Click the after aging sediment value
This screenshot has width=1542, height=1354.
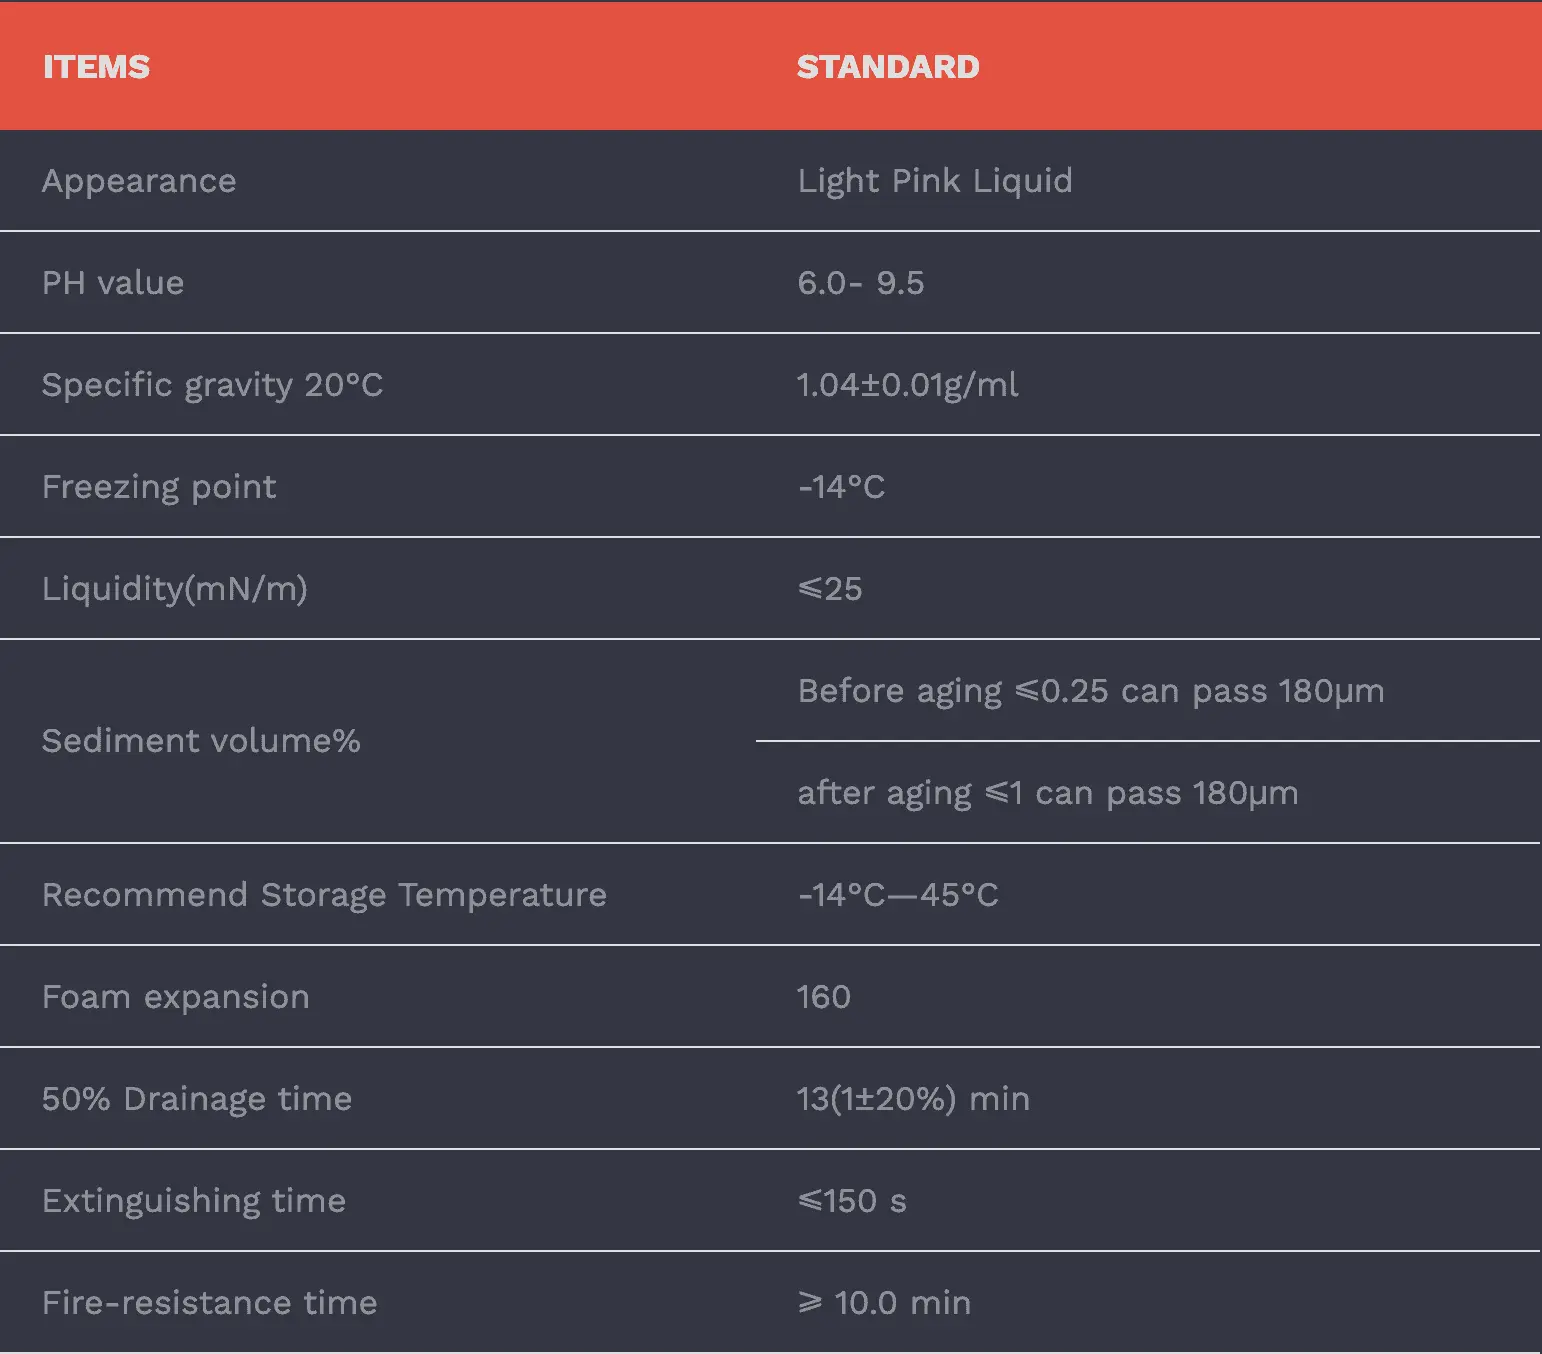coord(1047,793)
